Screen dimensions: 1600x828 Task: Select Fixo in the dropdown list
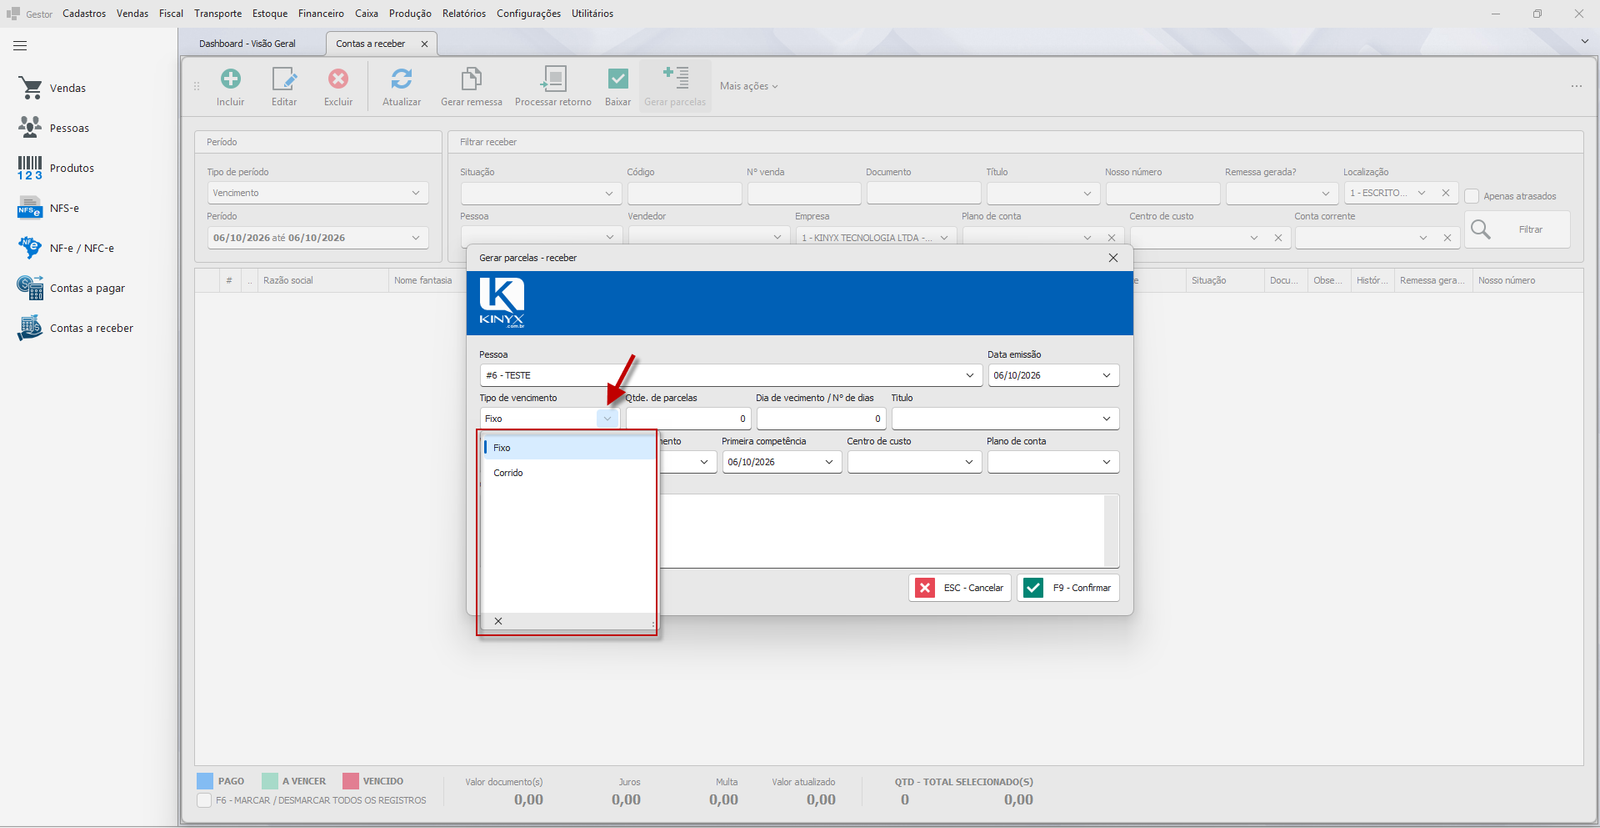pyautogui.click(x=568, y=448)
